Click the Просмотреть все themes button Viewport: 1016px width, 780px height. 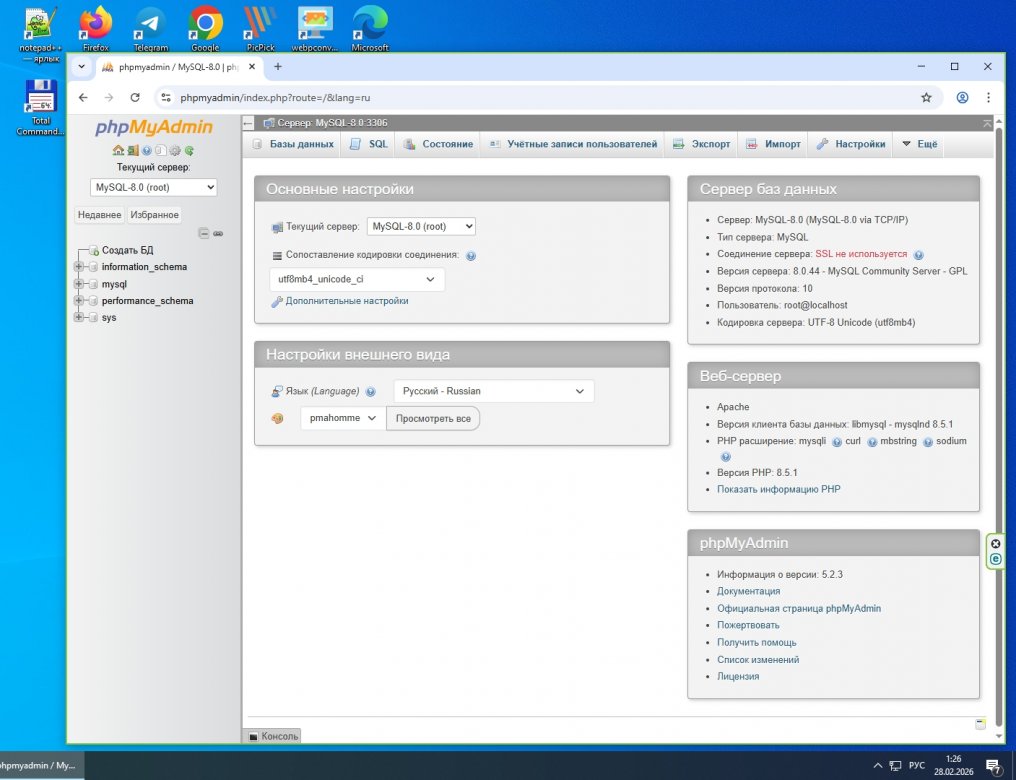point(433,419)
